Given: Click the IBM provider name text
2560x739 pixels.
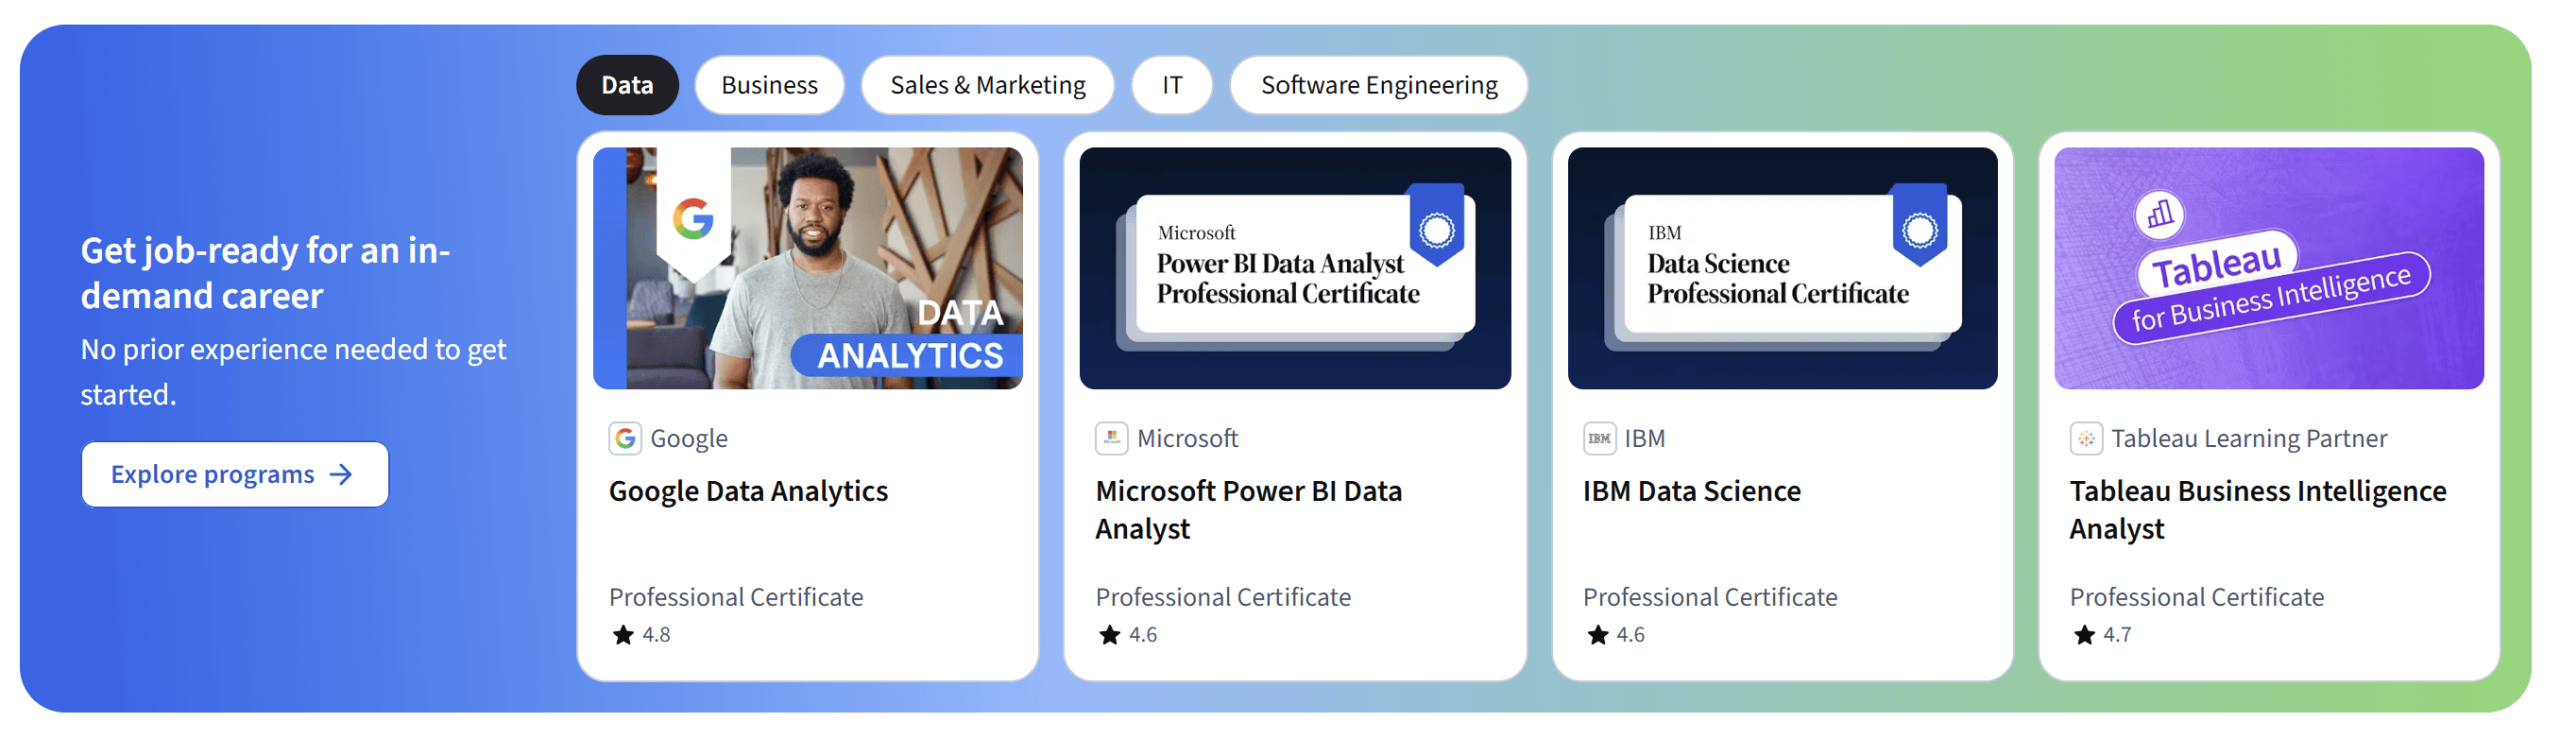Looking at the screenshot, I should 1644,438.
